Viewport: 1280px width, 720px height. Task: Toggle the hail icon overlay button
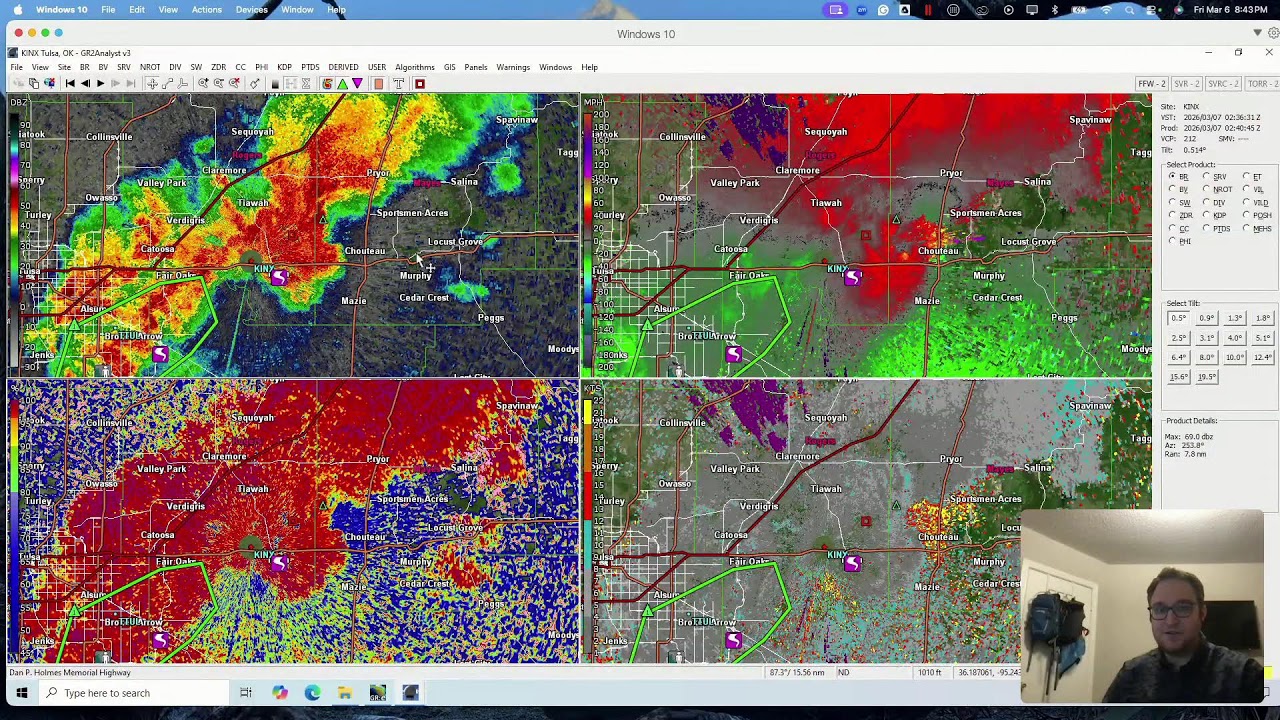click(x=328, y=84)
